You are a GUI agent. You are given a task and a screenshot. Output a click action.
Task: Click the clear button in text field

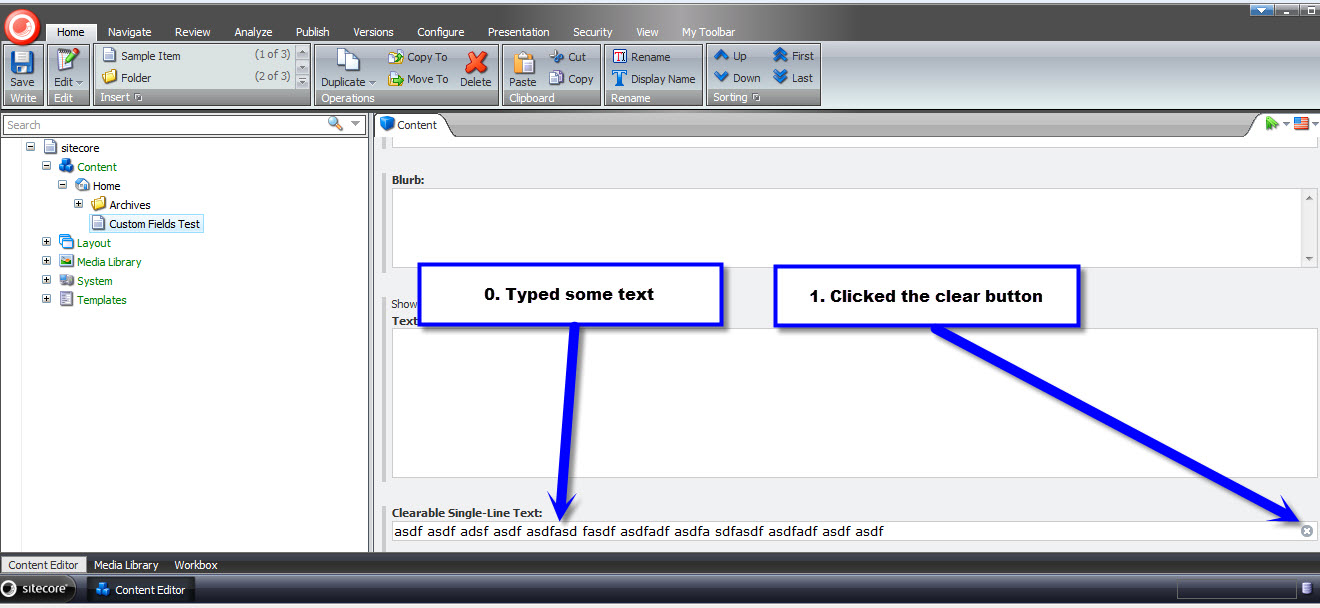(x=1306, y=531)
